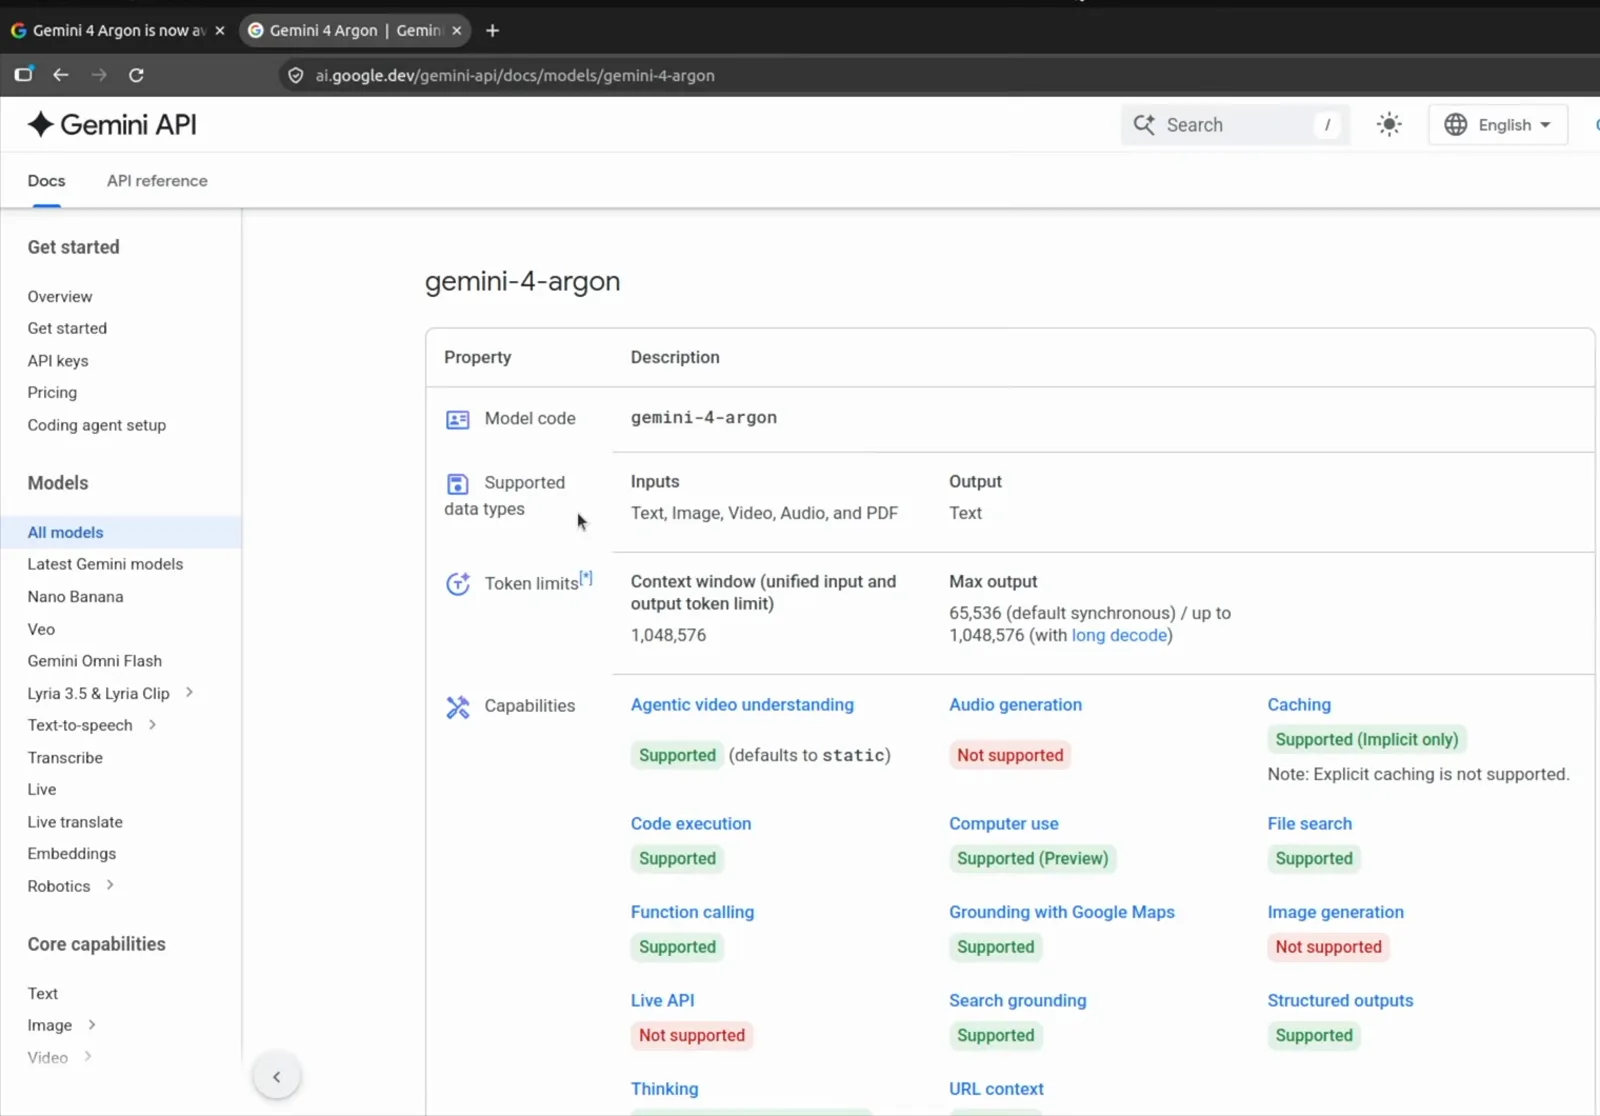Open the Structured outputs link

point(1340,1001)
